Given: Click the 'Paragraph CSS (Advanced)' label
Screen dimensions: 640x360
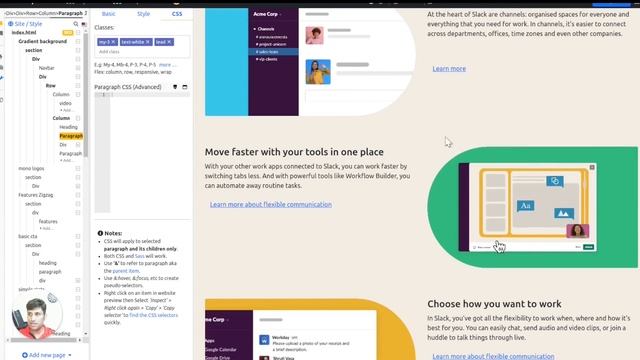Looking at the screenshot, I should click(x=128, y=87).
